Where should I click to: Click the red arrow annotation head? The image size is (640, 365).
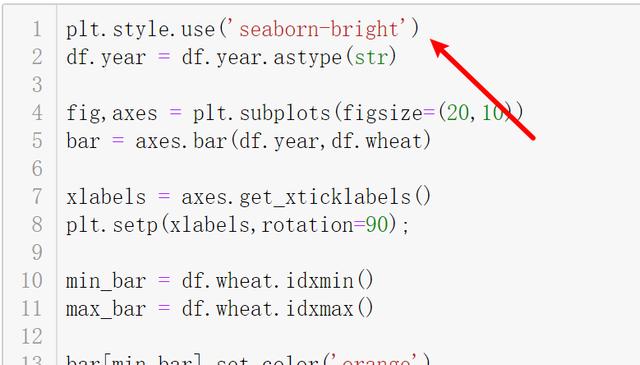pyautogui.click(x=441, y=48)
